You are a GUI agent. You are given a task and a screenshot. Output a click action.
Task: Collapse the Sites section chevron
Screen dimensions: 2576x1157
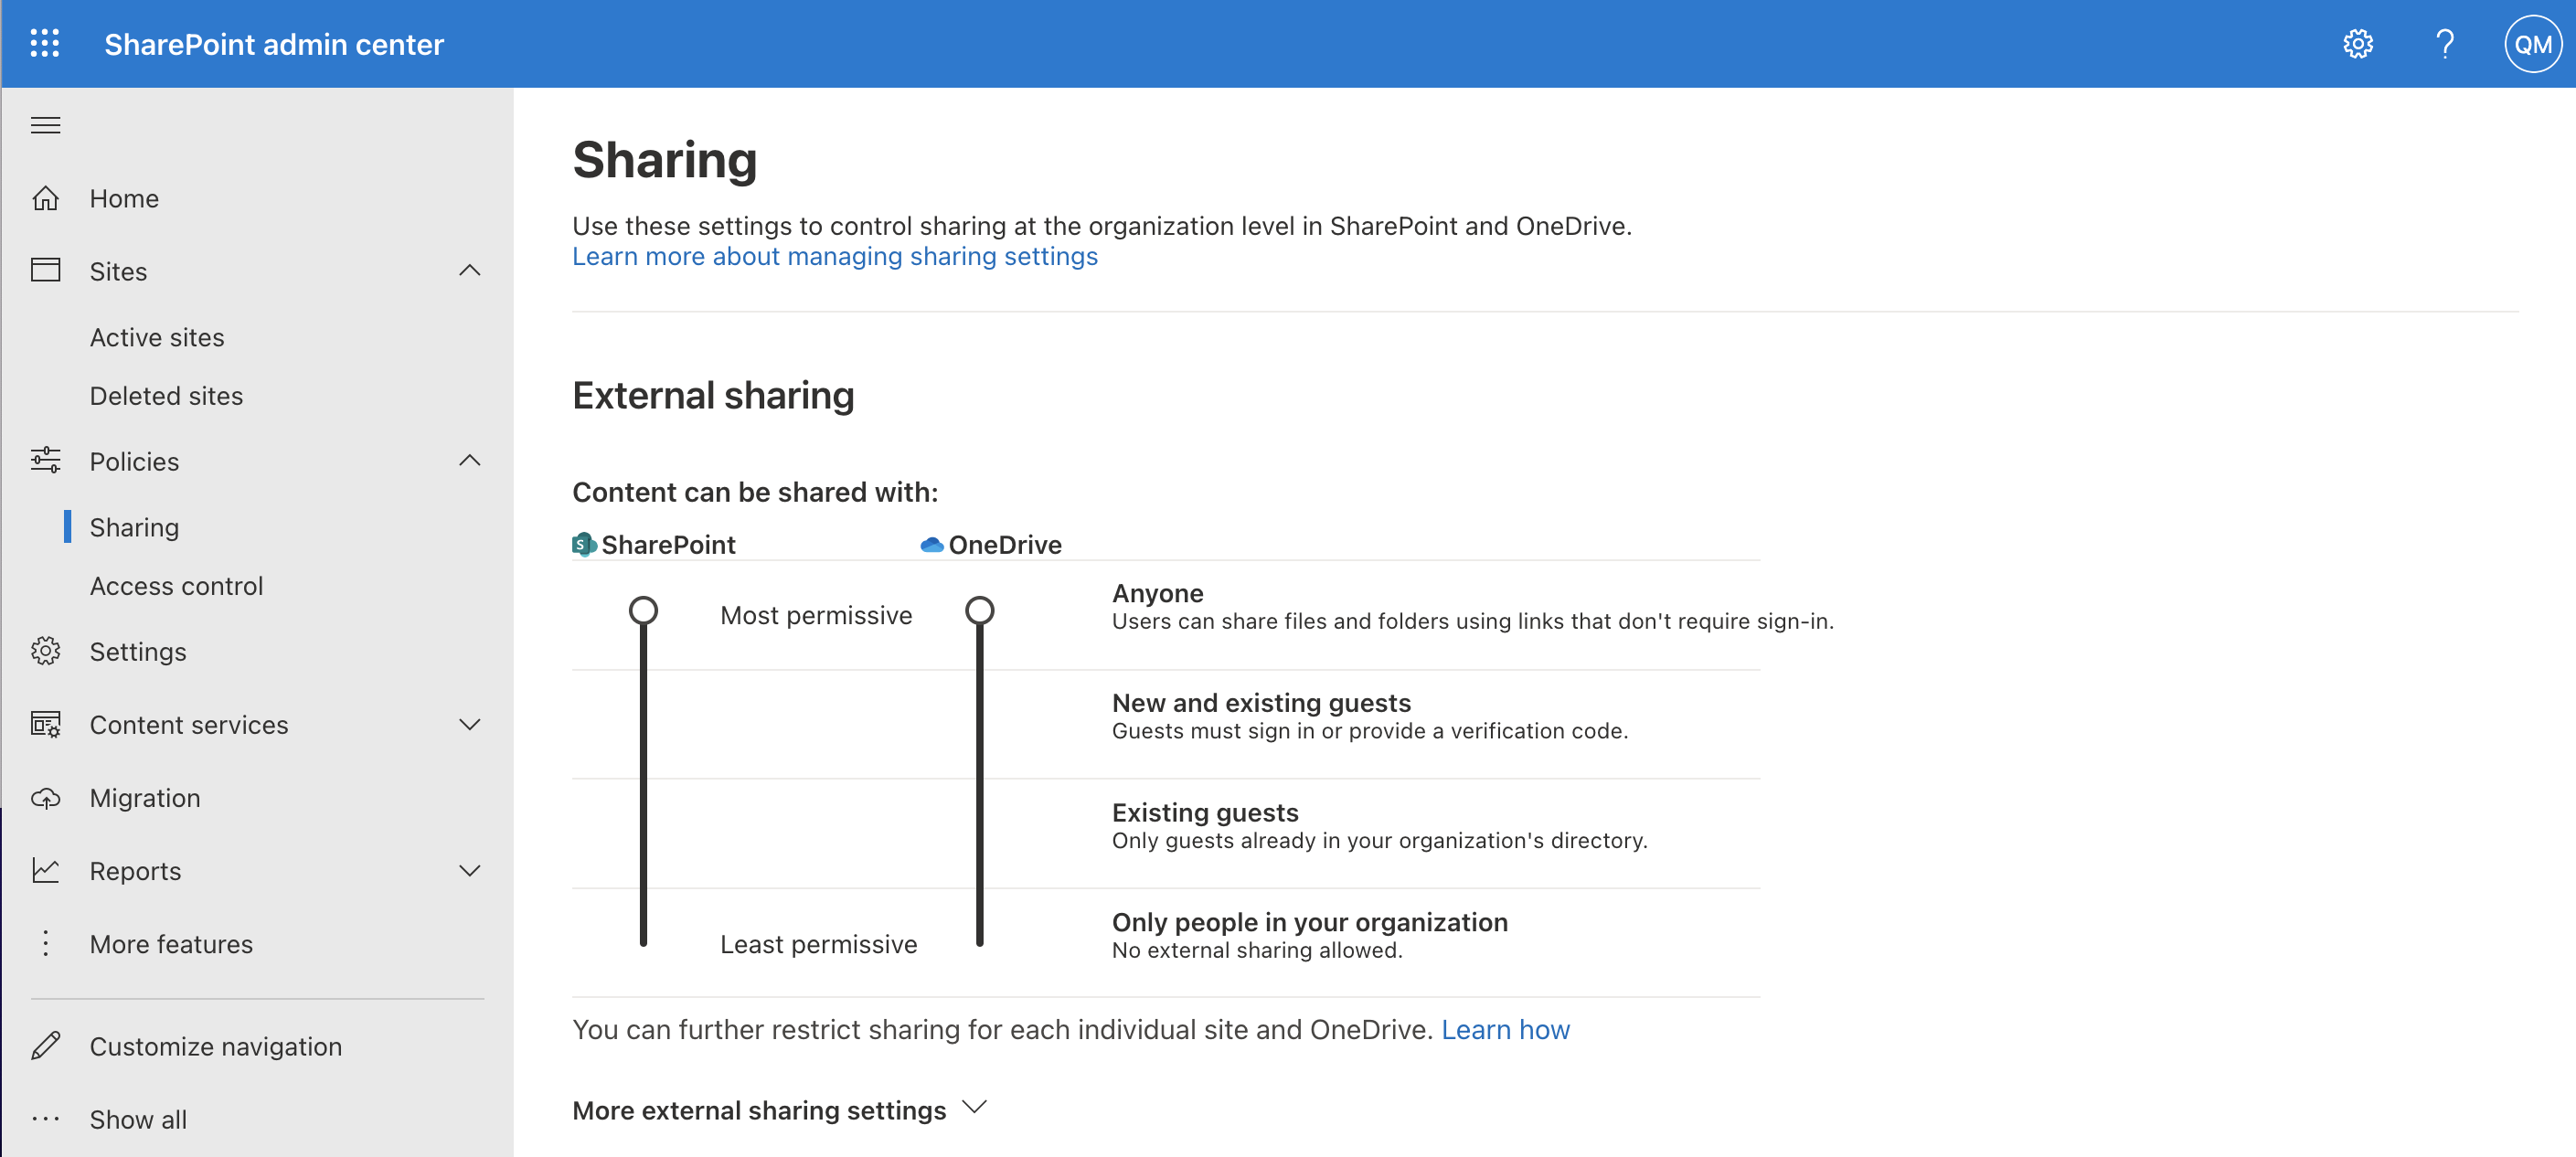coord(469,270)
